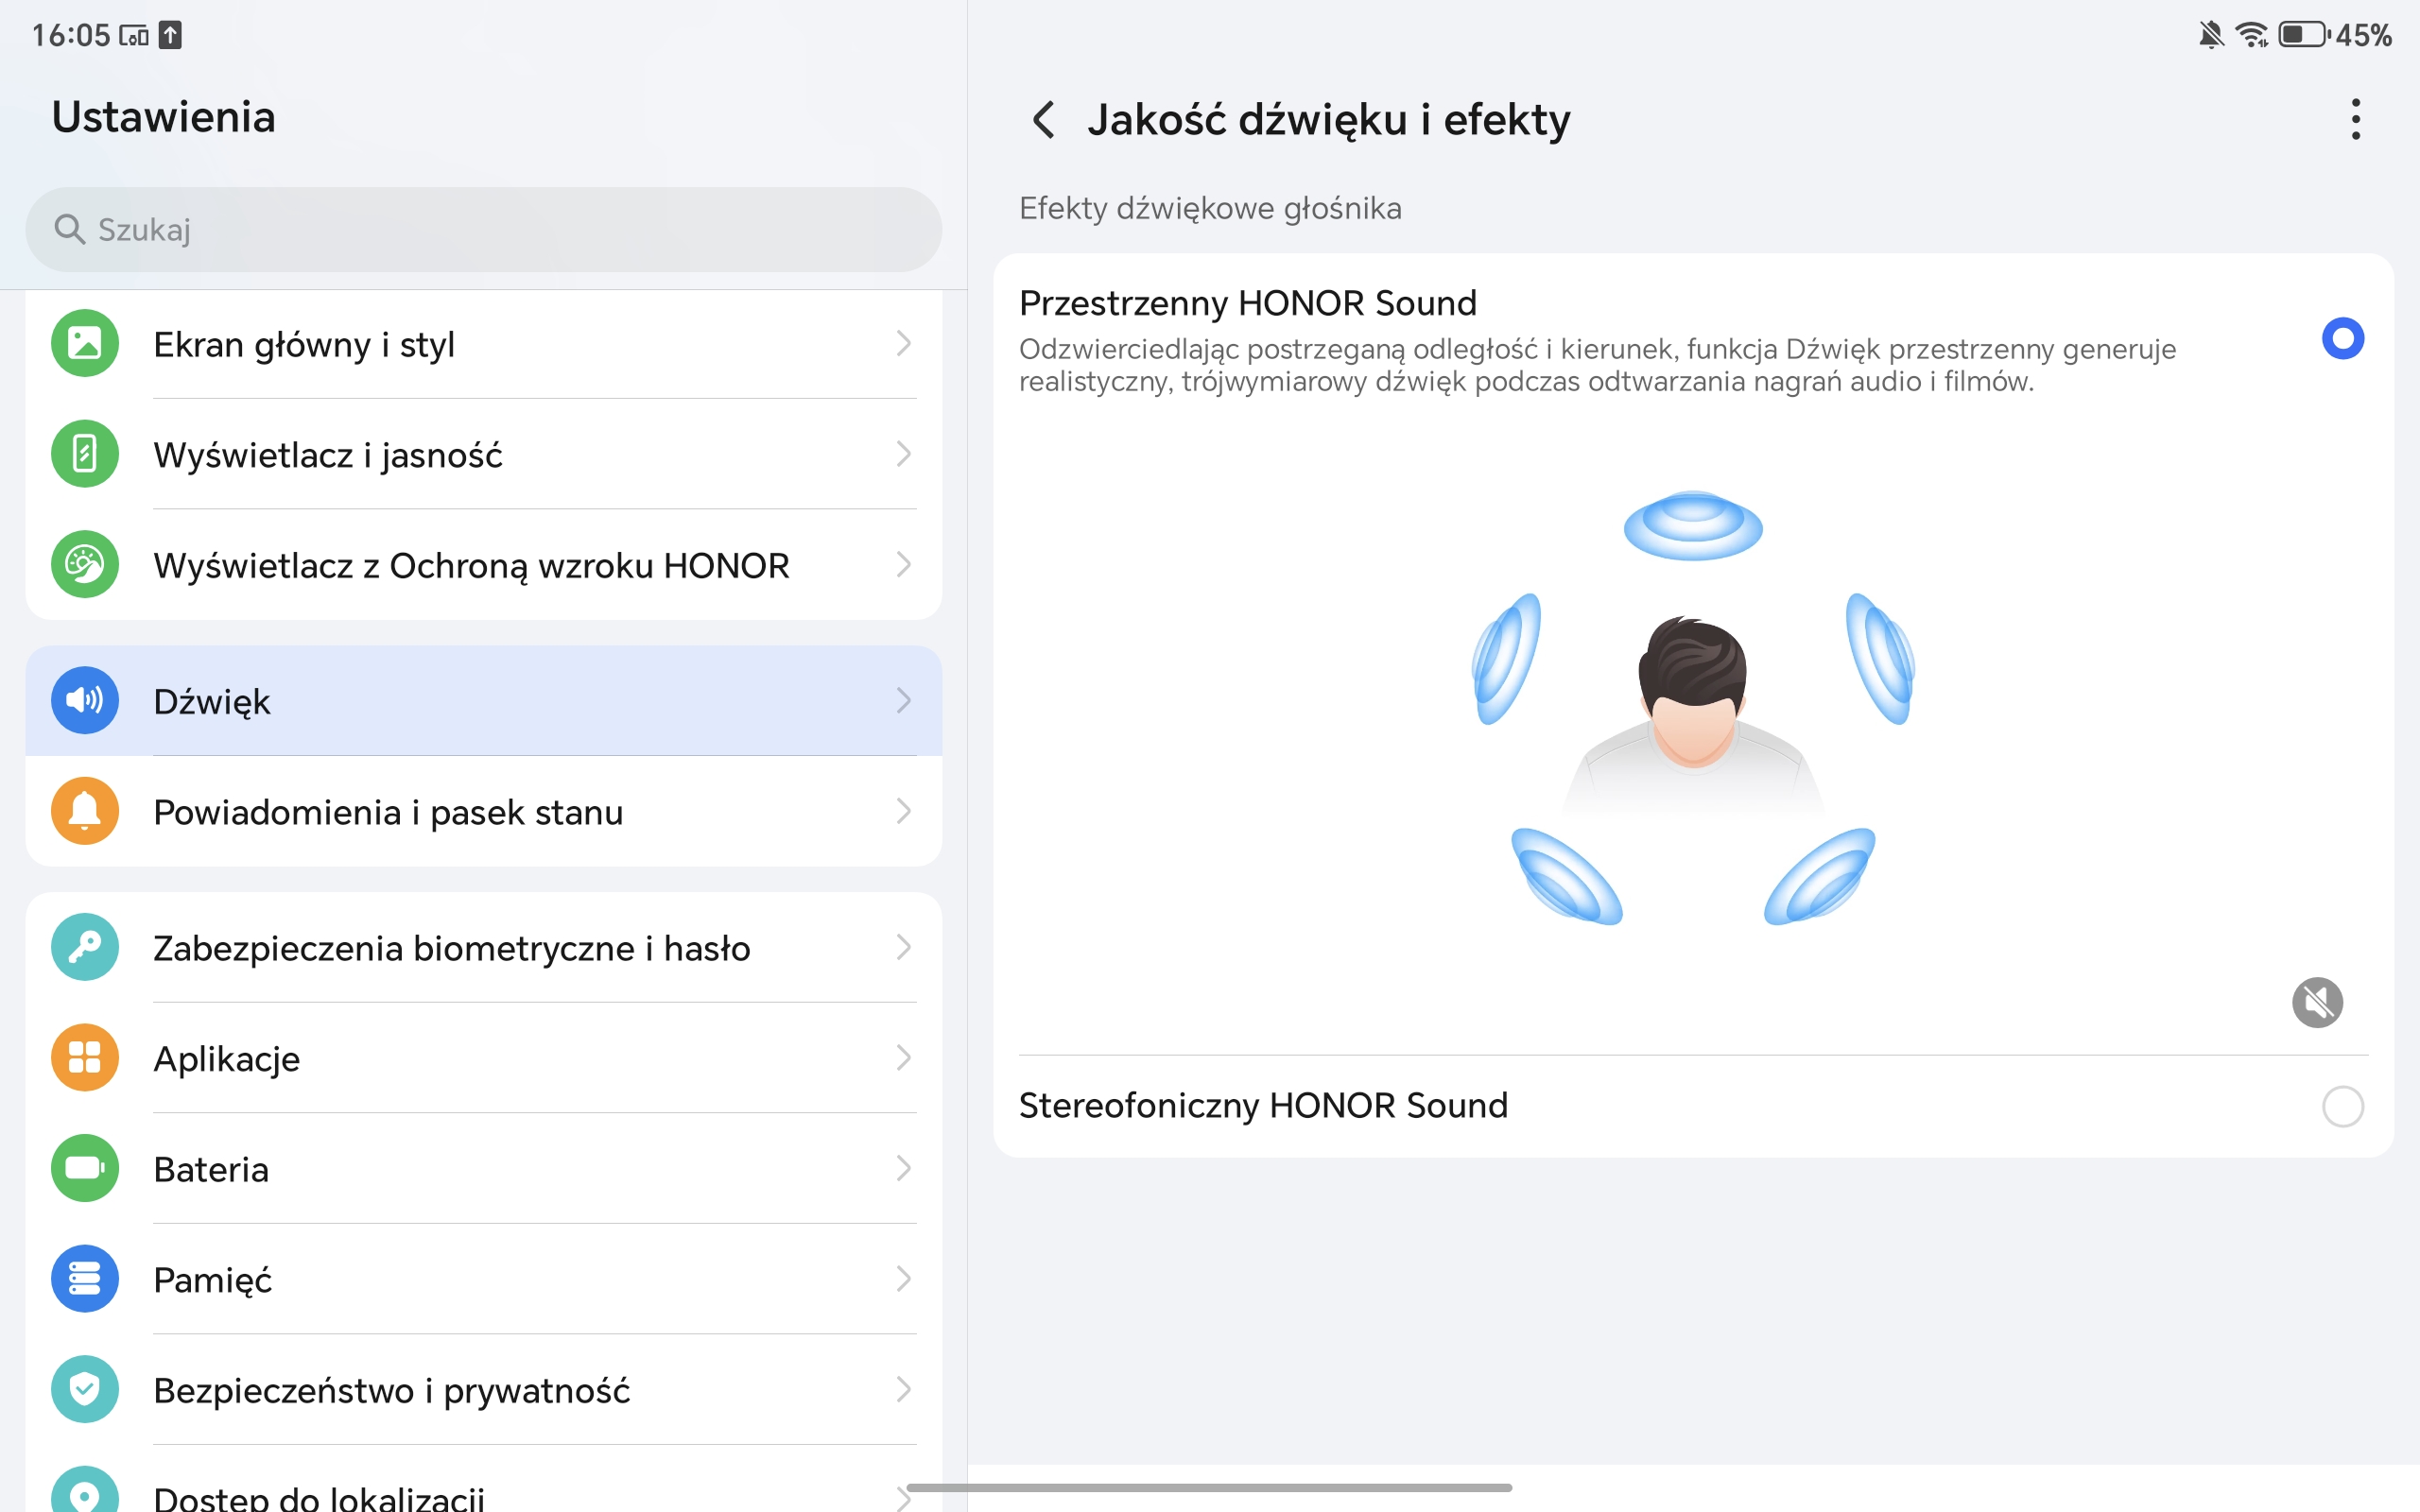
Task: Tap the orange bell Powiadomienia icon
Action: click(x=85, y=811)
